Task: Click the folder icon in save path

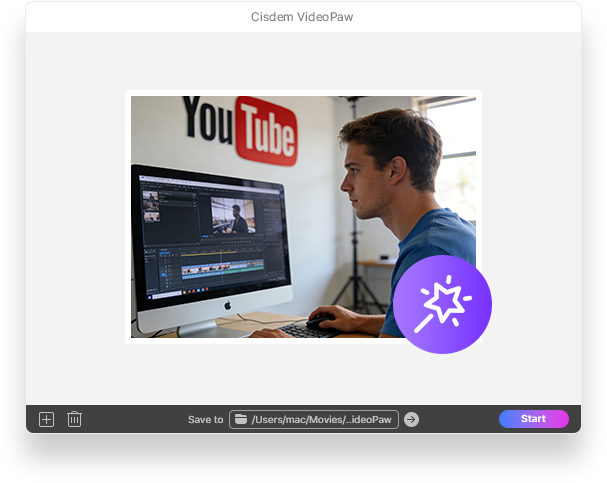Action: pos(241,419)
